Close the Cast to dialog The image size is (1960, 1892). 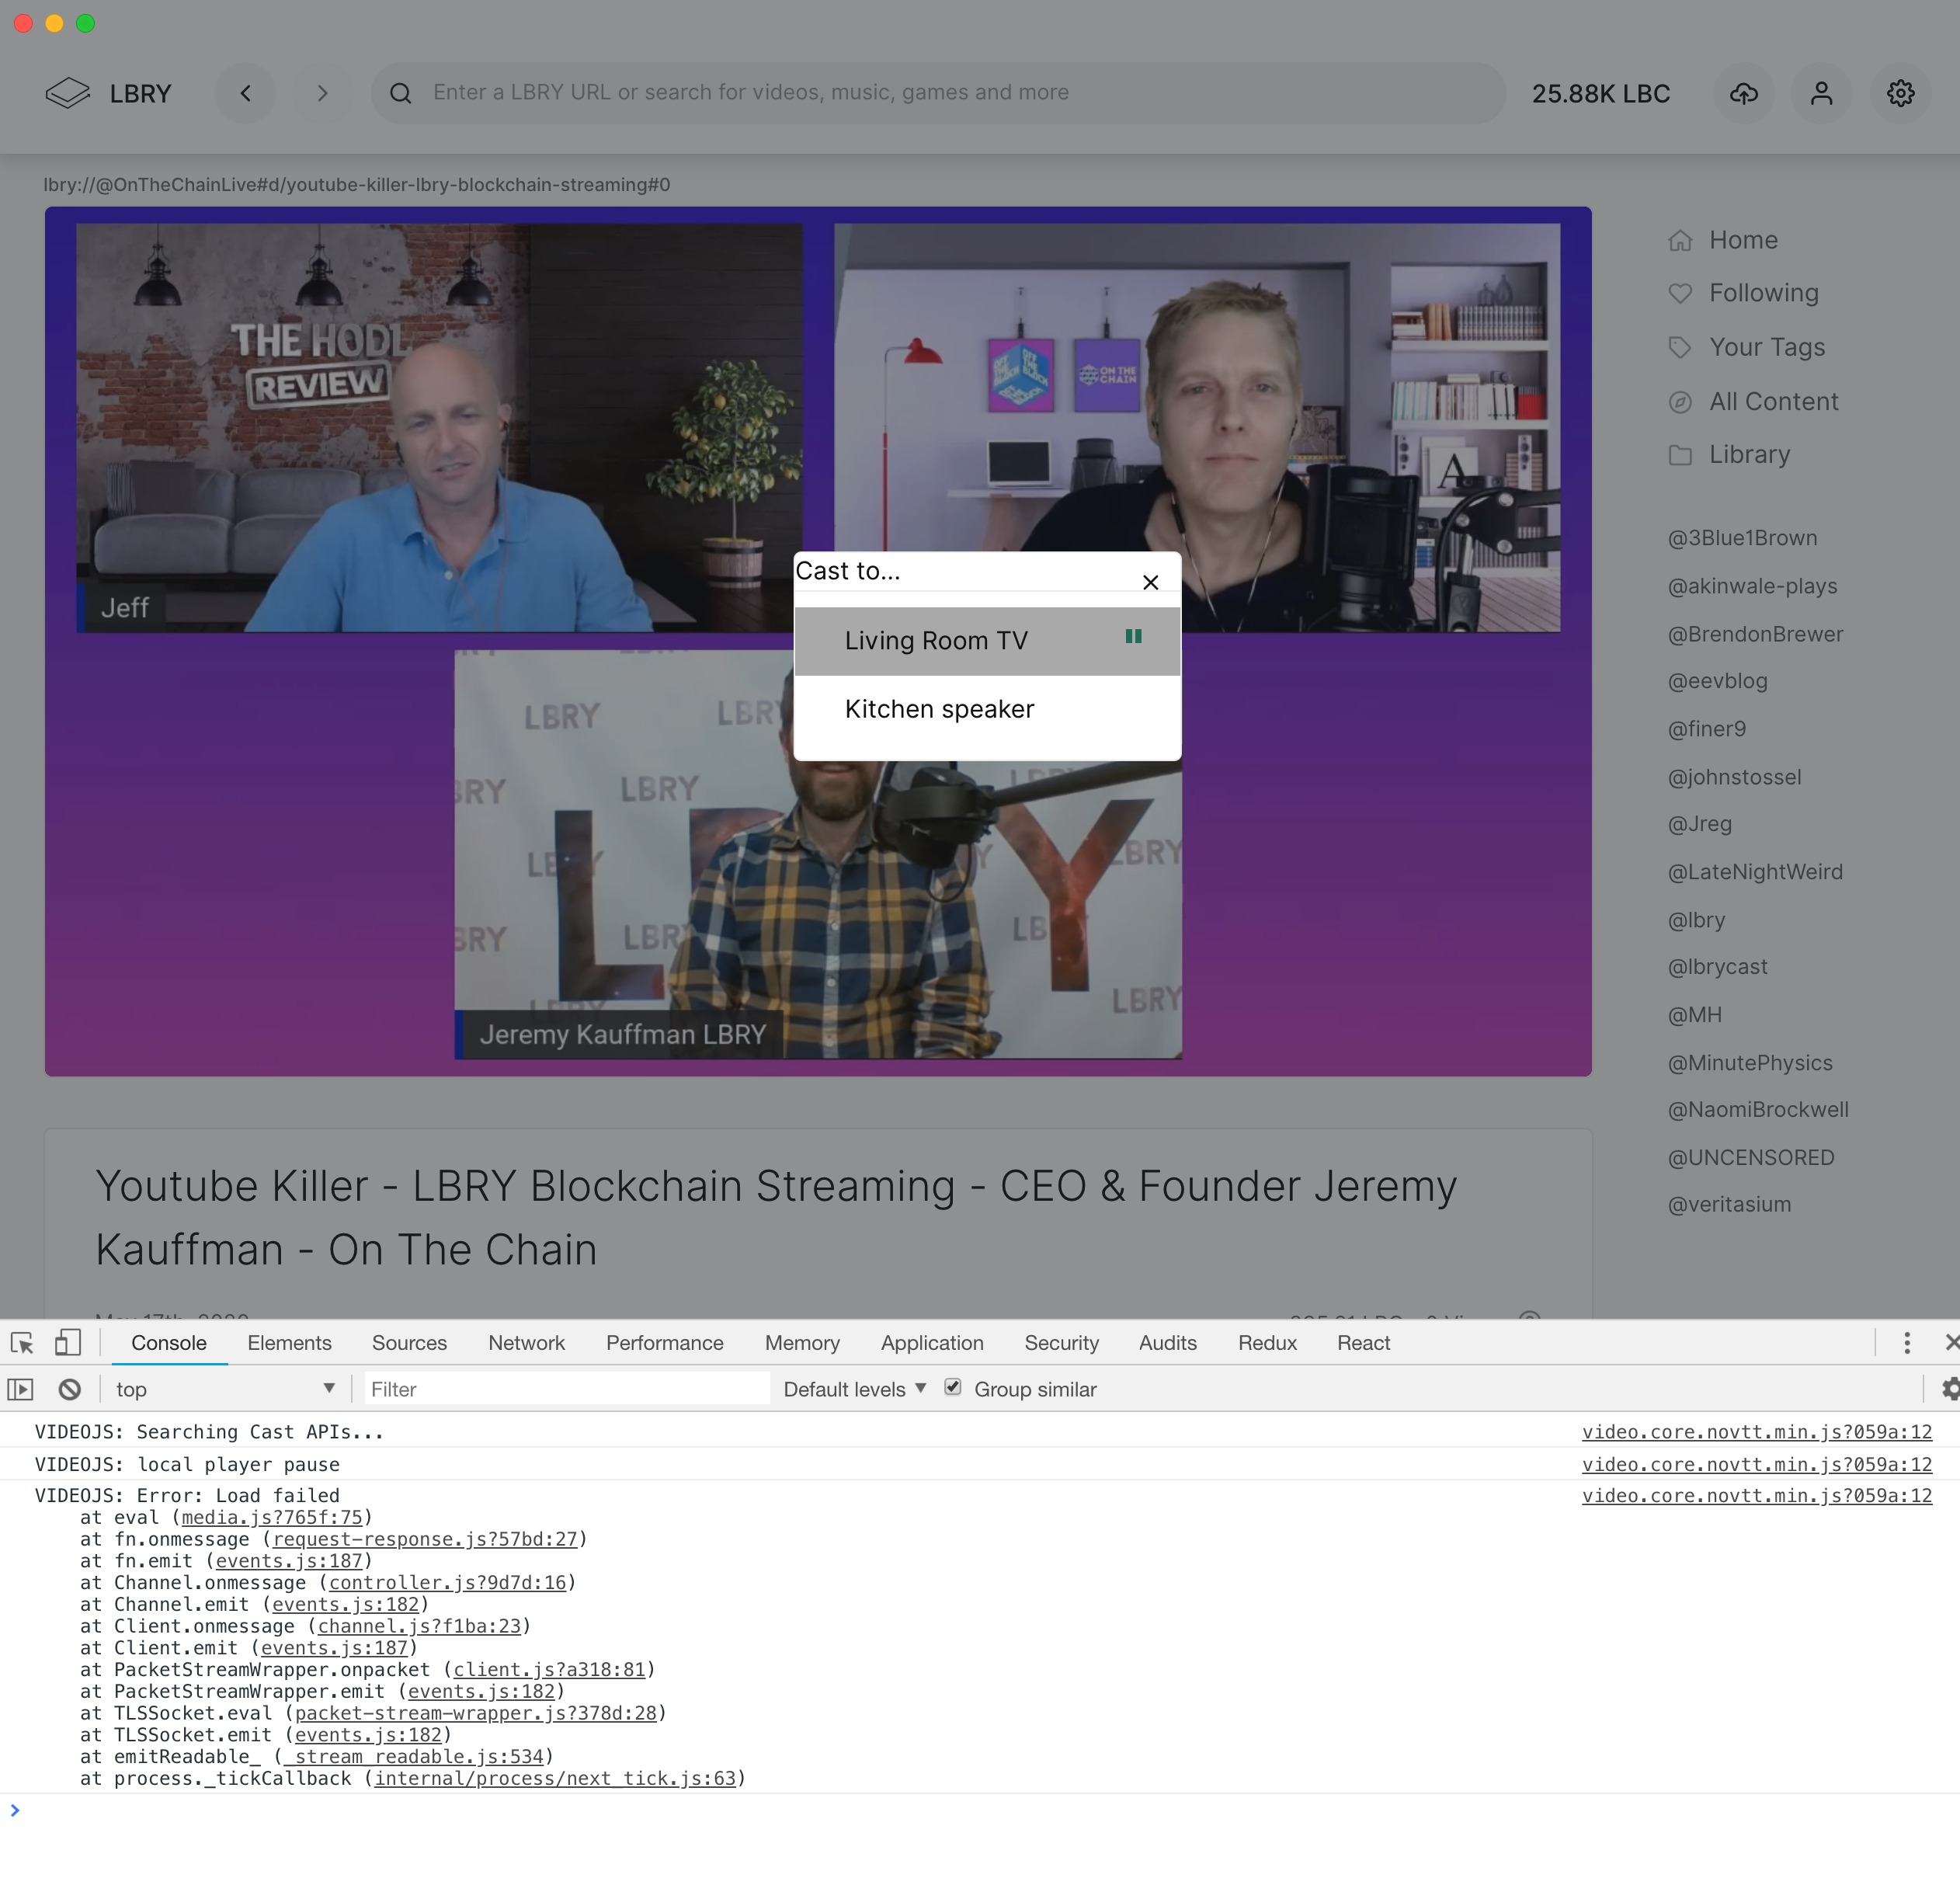tap(1151, 582)
